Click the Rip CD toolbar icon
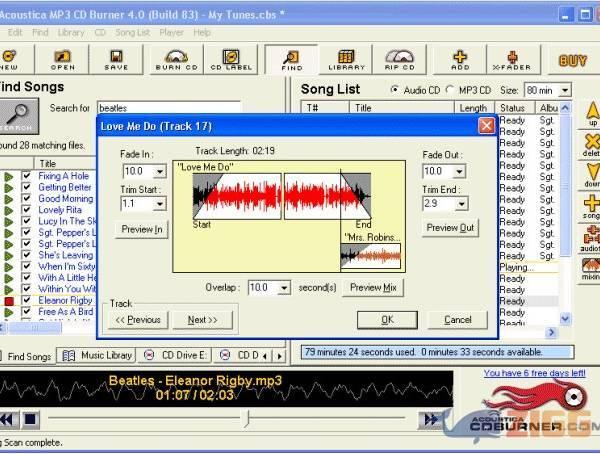The height and width of the screenshot is (454, 600). 399,60
